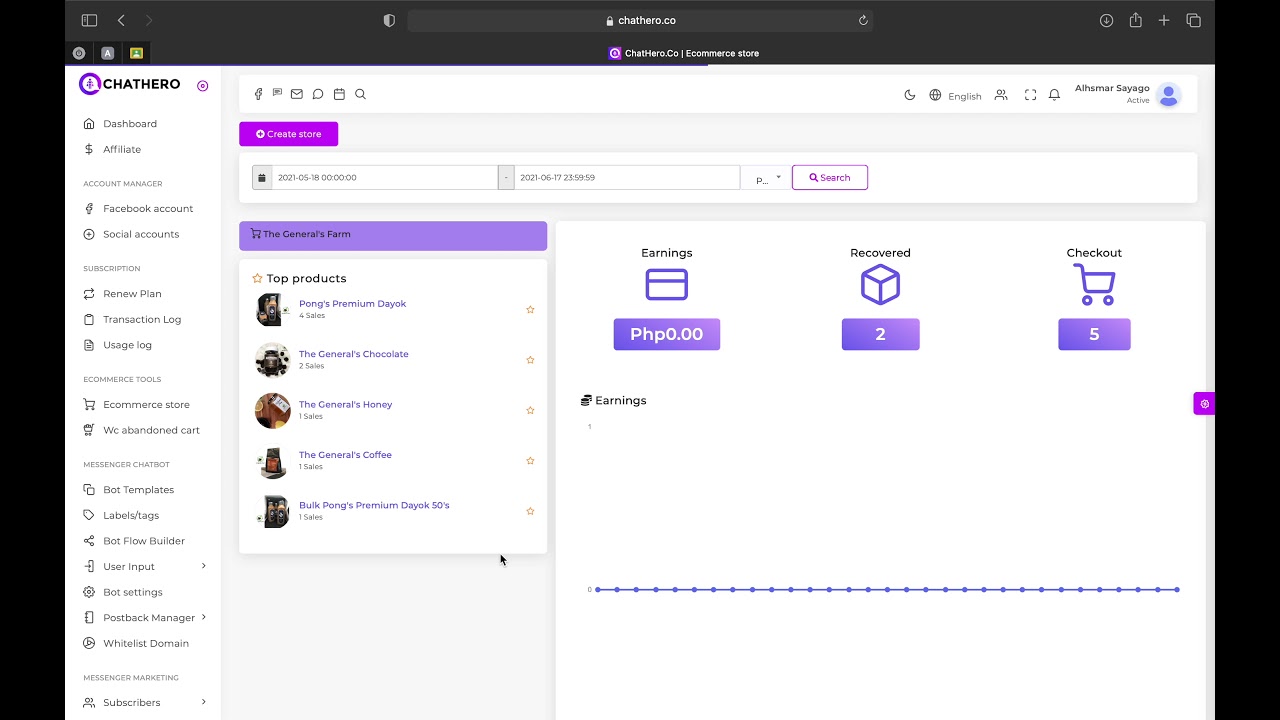
Task: Click the end date field 2021-06-17
Action: (x=627, y=177)
